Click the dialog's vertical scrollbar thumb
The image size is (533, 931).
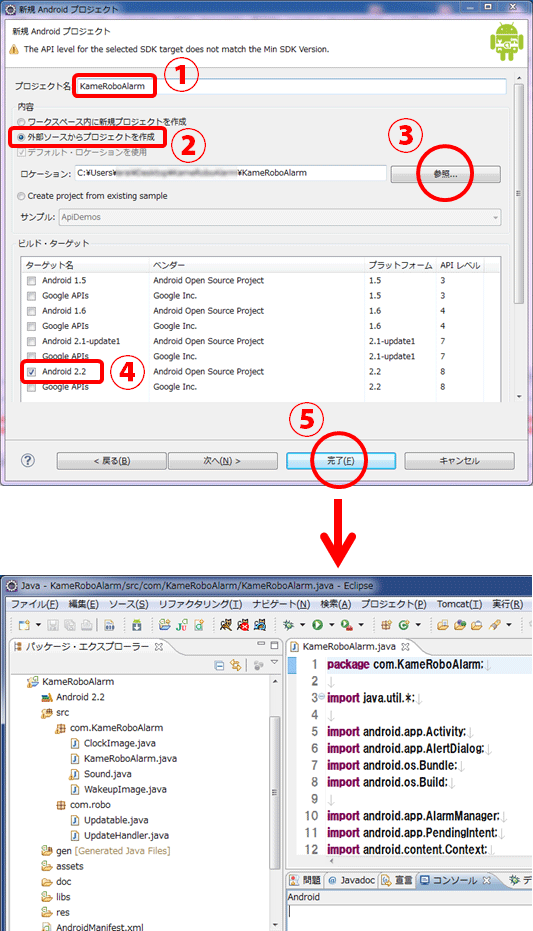tap(519, 193)
